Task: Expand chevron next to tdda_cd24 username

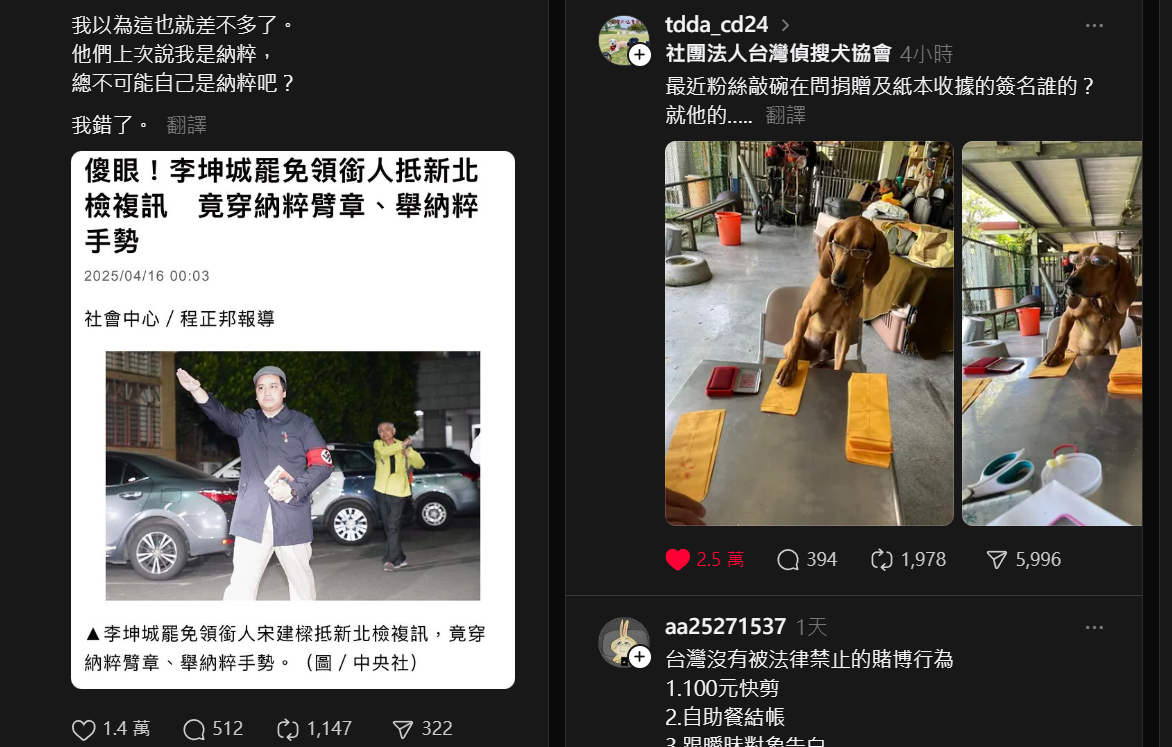Action: tap(785, 25)
